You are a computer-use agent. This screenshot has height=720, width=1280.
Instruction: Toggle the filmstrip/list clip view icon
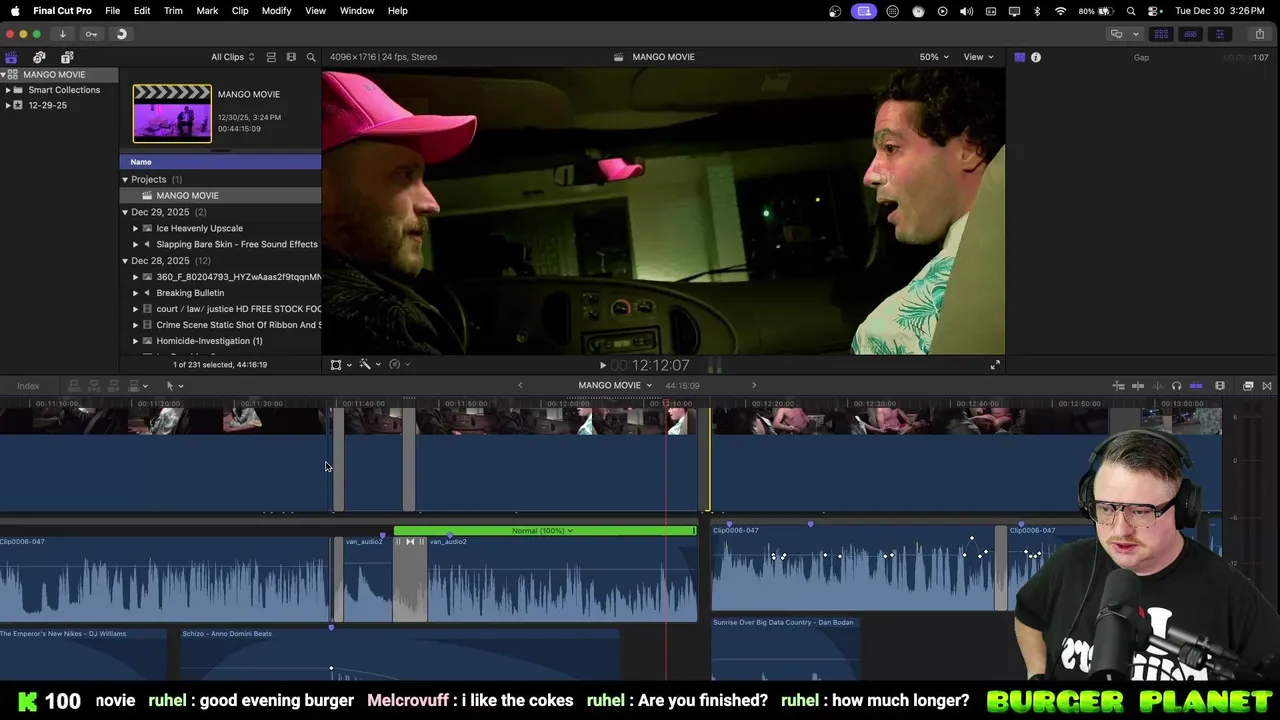click(271, 57)
